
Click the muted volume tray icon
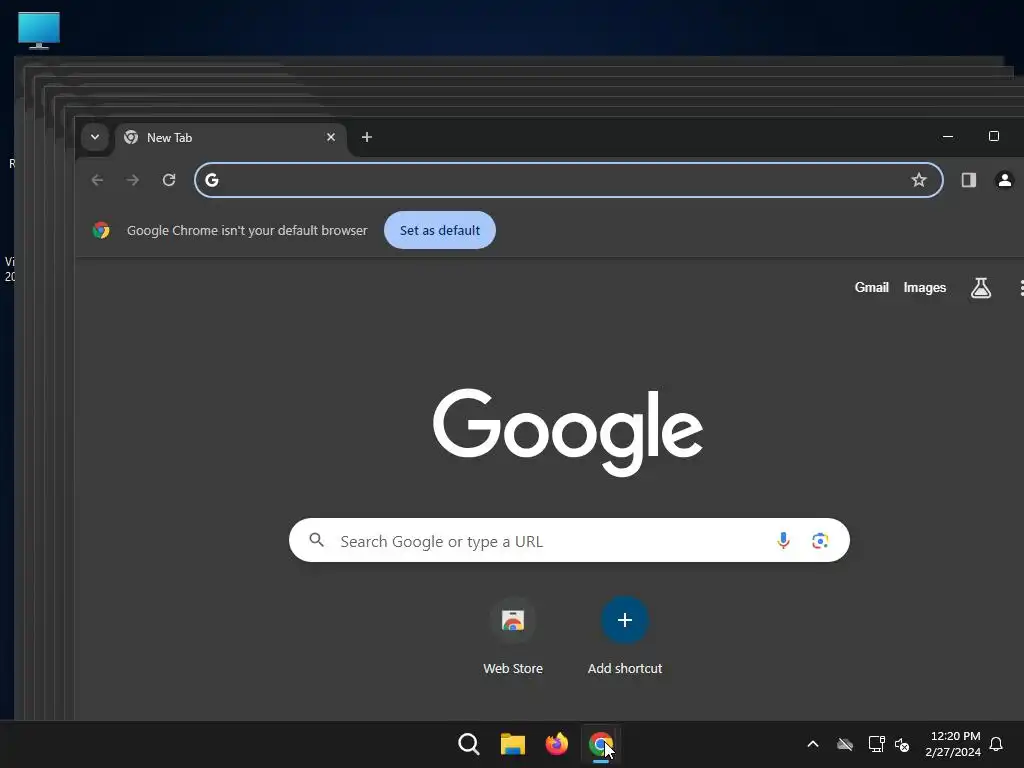pyautogui.click(x=902, y=744)
